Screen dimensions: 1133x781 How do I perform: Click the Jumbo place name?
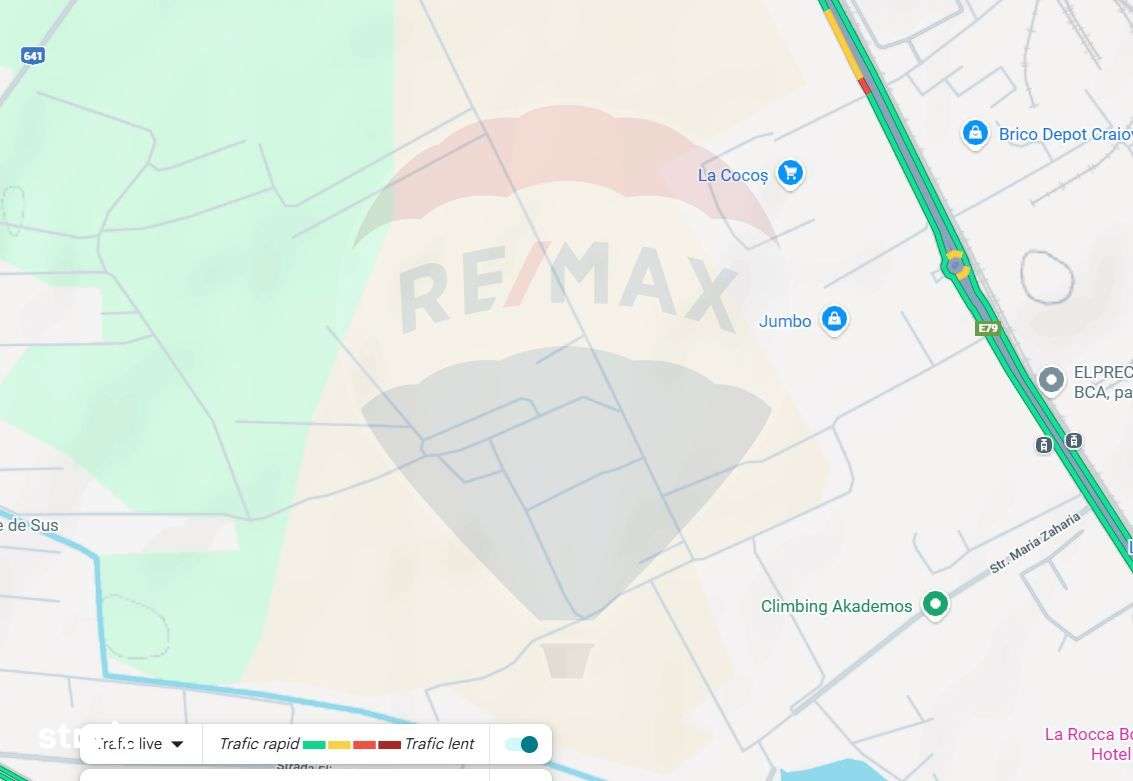coord(785,322)
